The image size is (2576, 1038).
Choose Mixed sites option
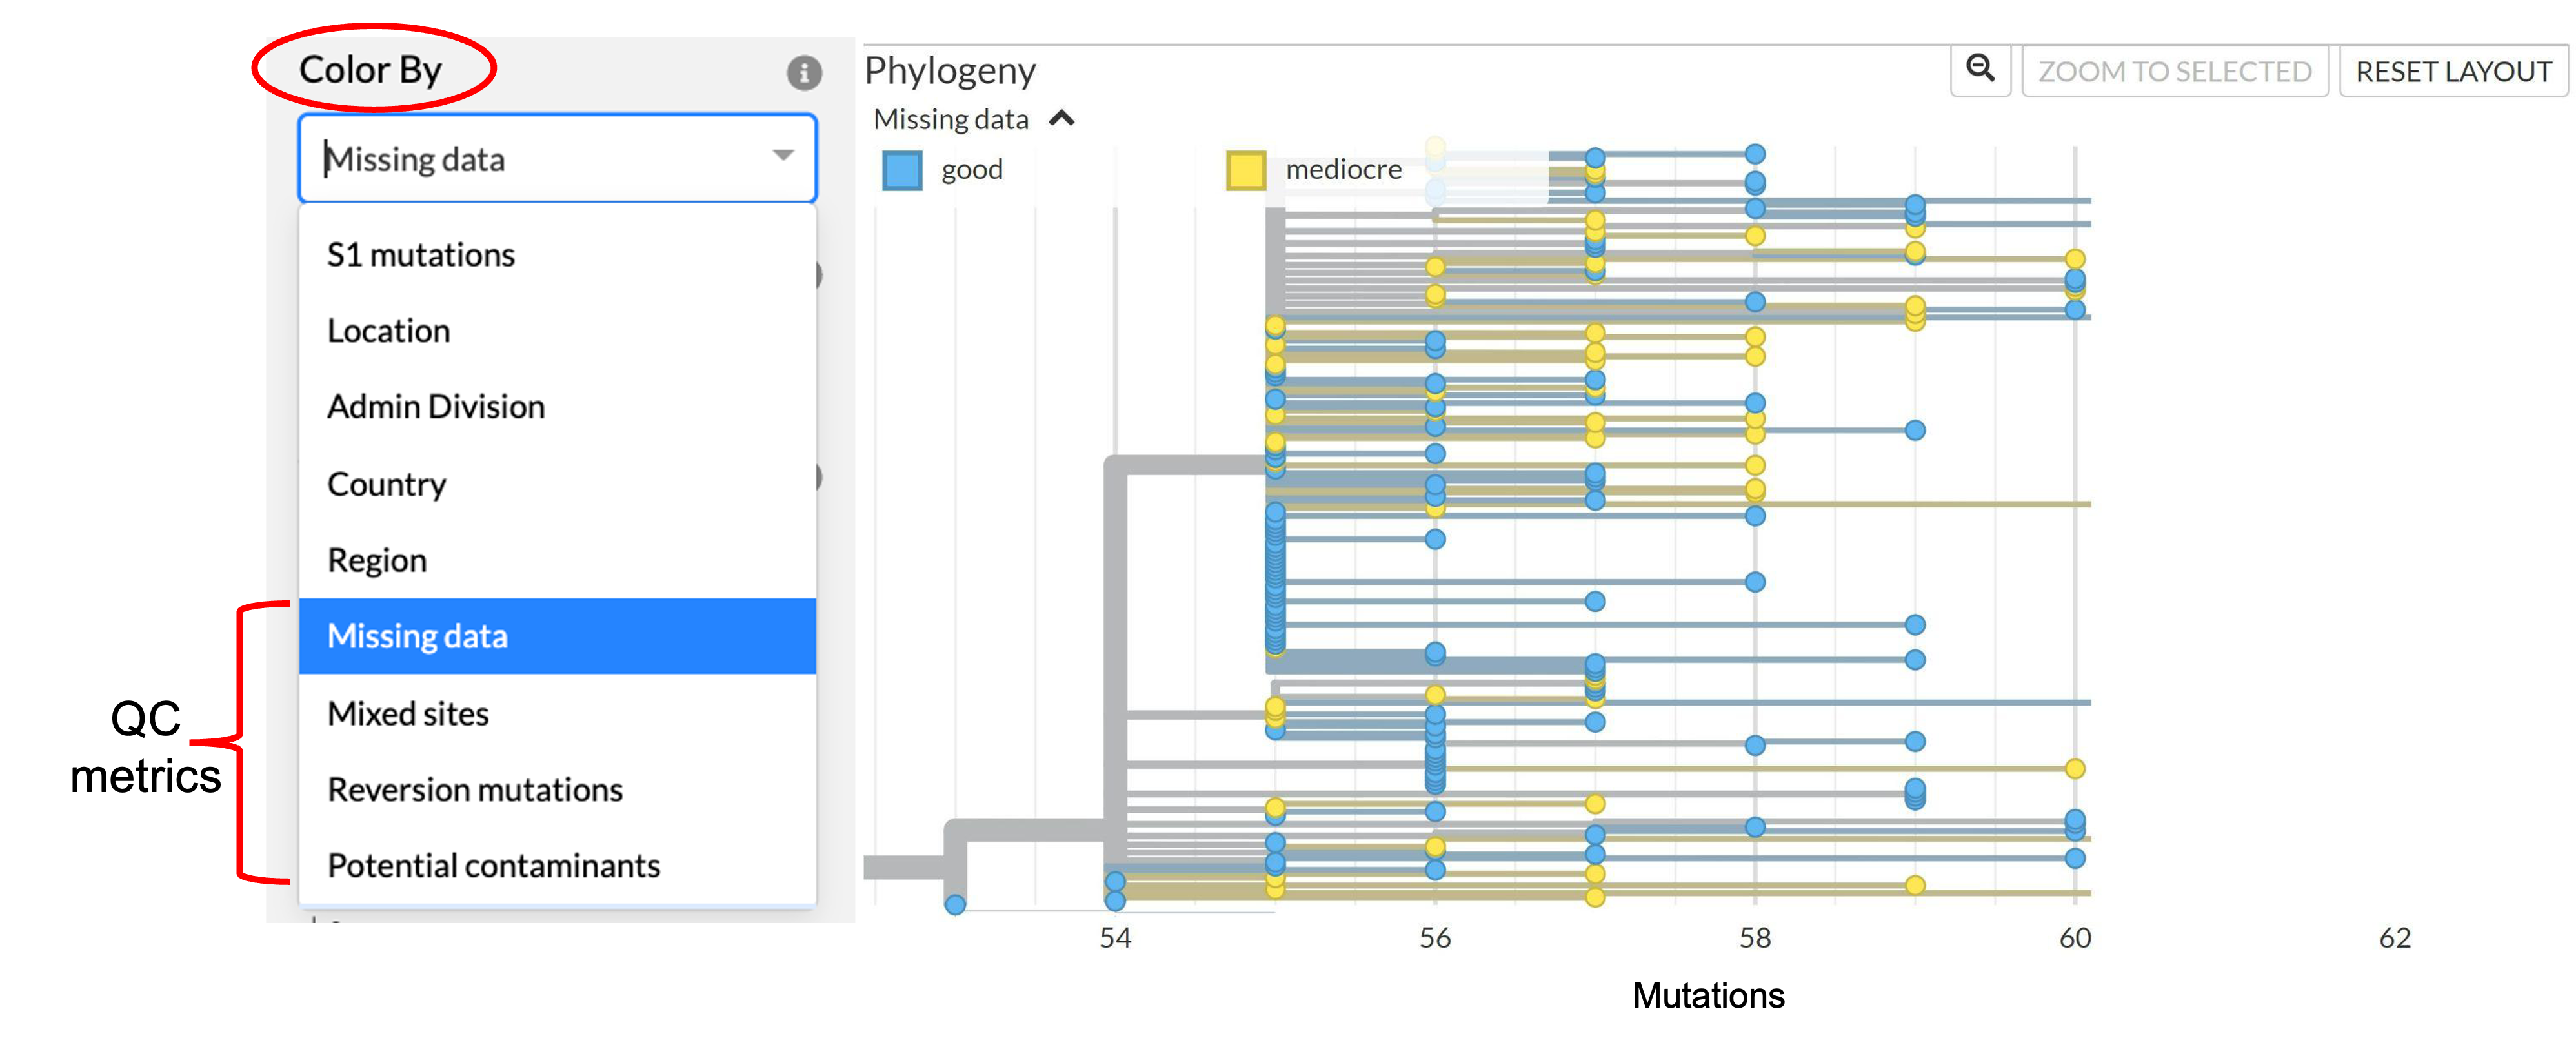coord(408,714)
